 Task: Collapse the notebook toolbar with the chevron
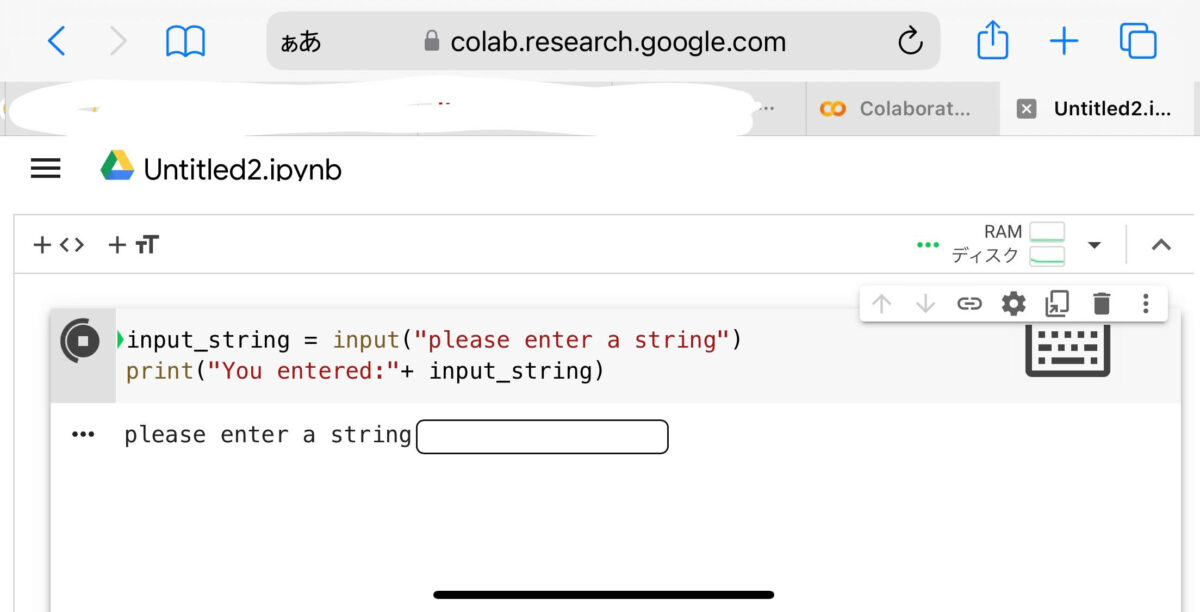[x=1161, y=243]
